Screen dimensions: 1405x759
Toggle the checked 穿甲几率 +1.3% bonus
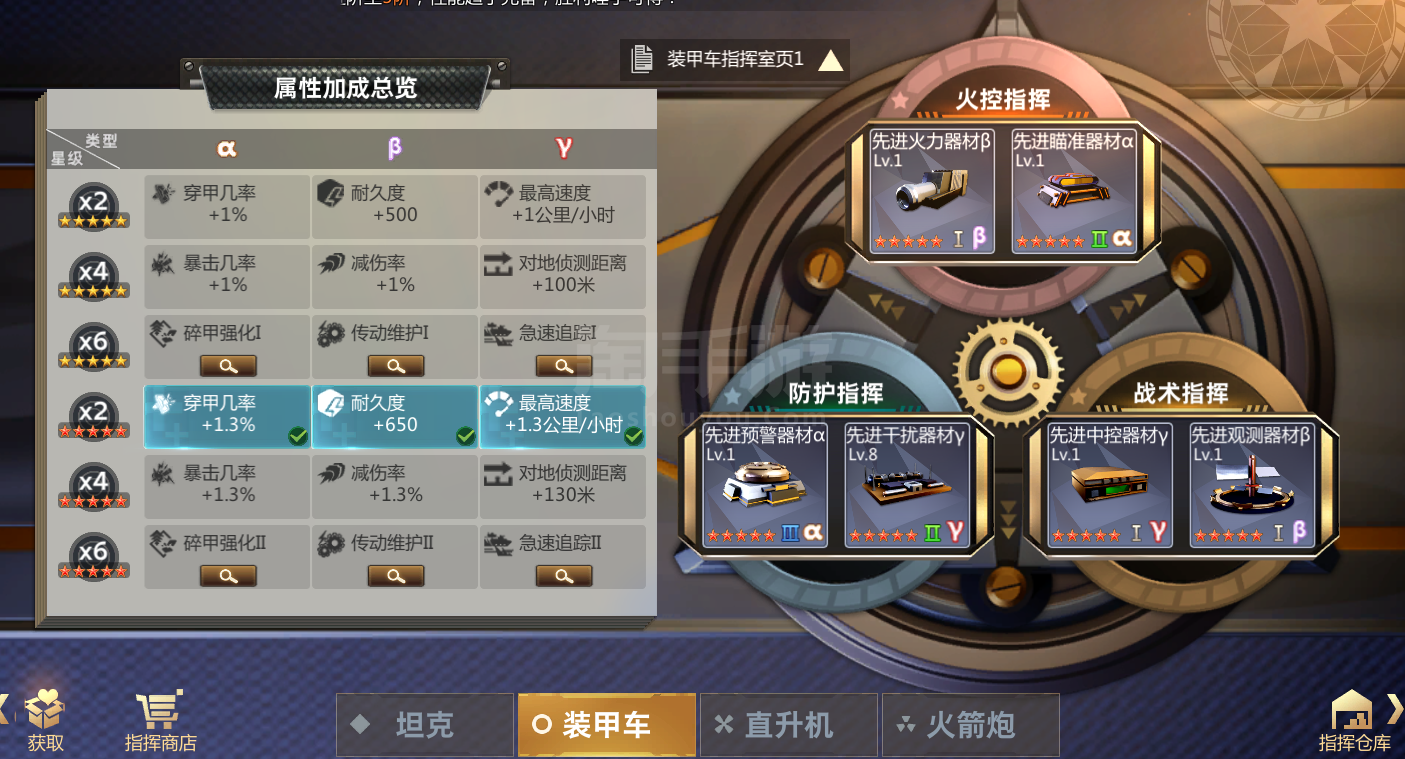[x=227, y=417]
